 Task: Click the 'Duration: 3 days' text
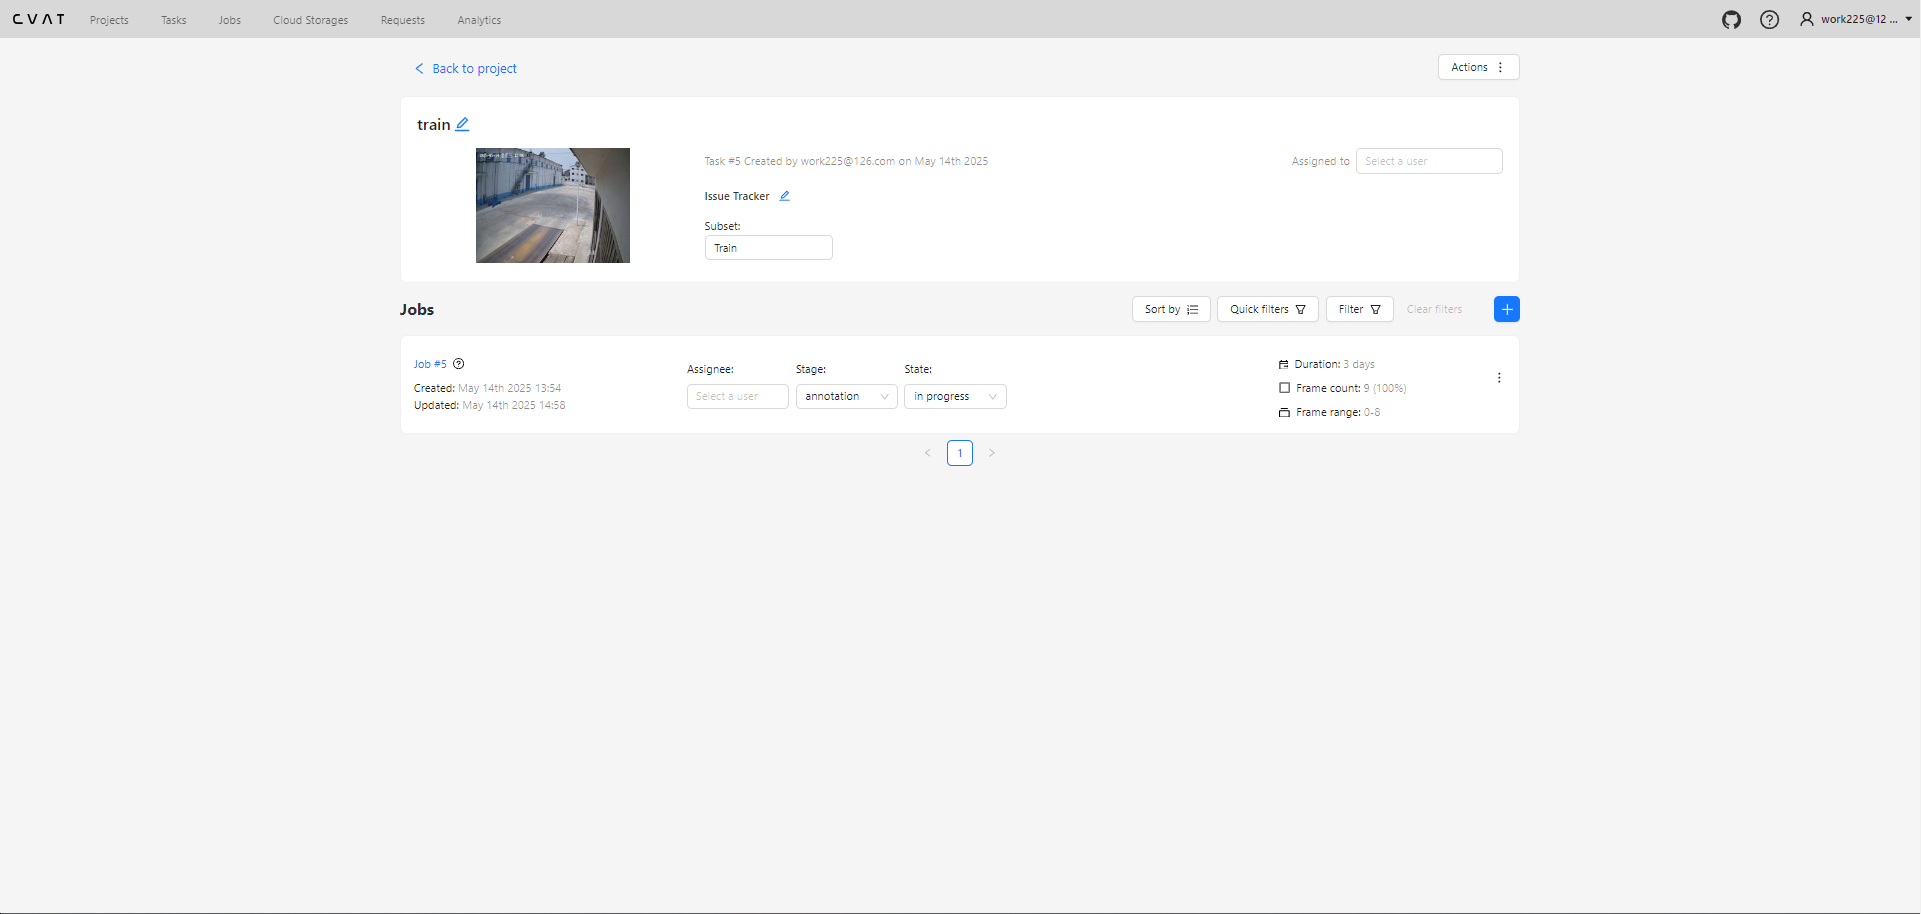1335,364
